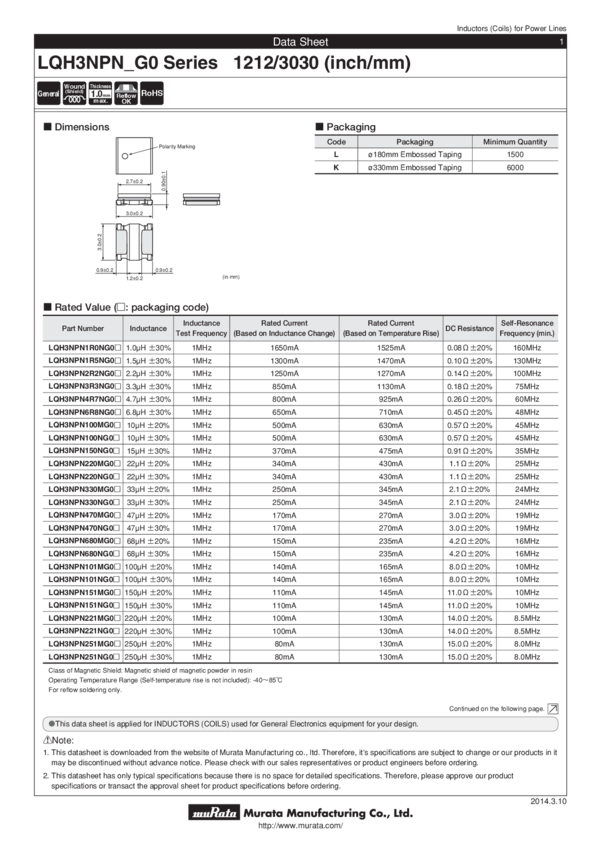
Task: Click the Dimensions section heading
Action: click(x=76, y=127)
